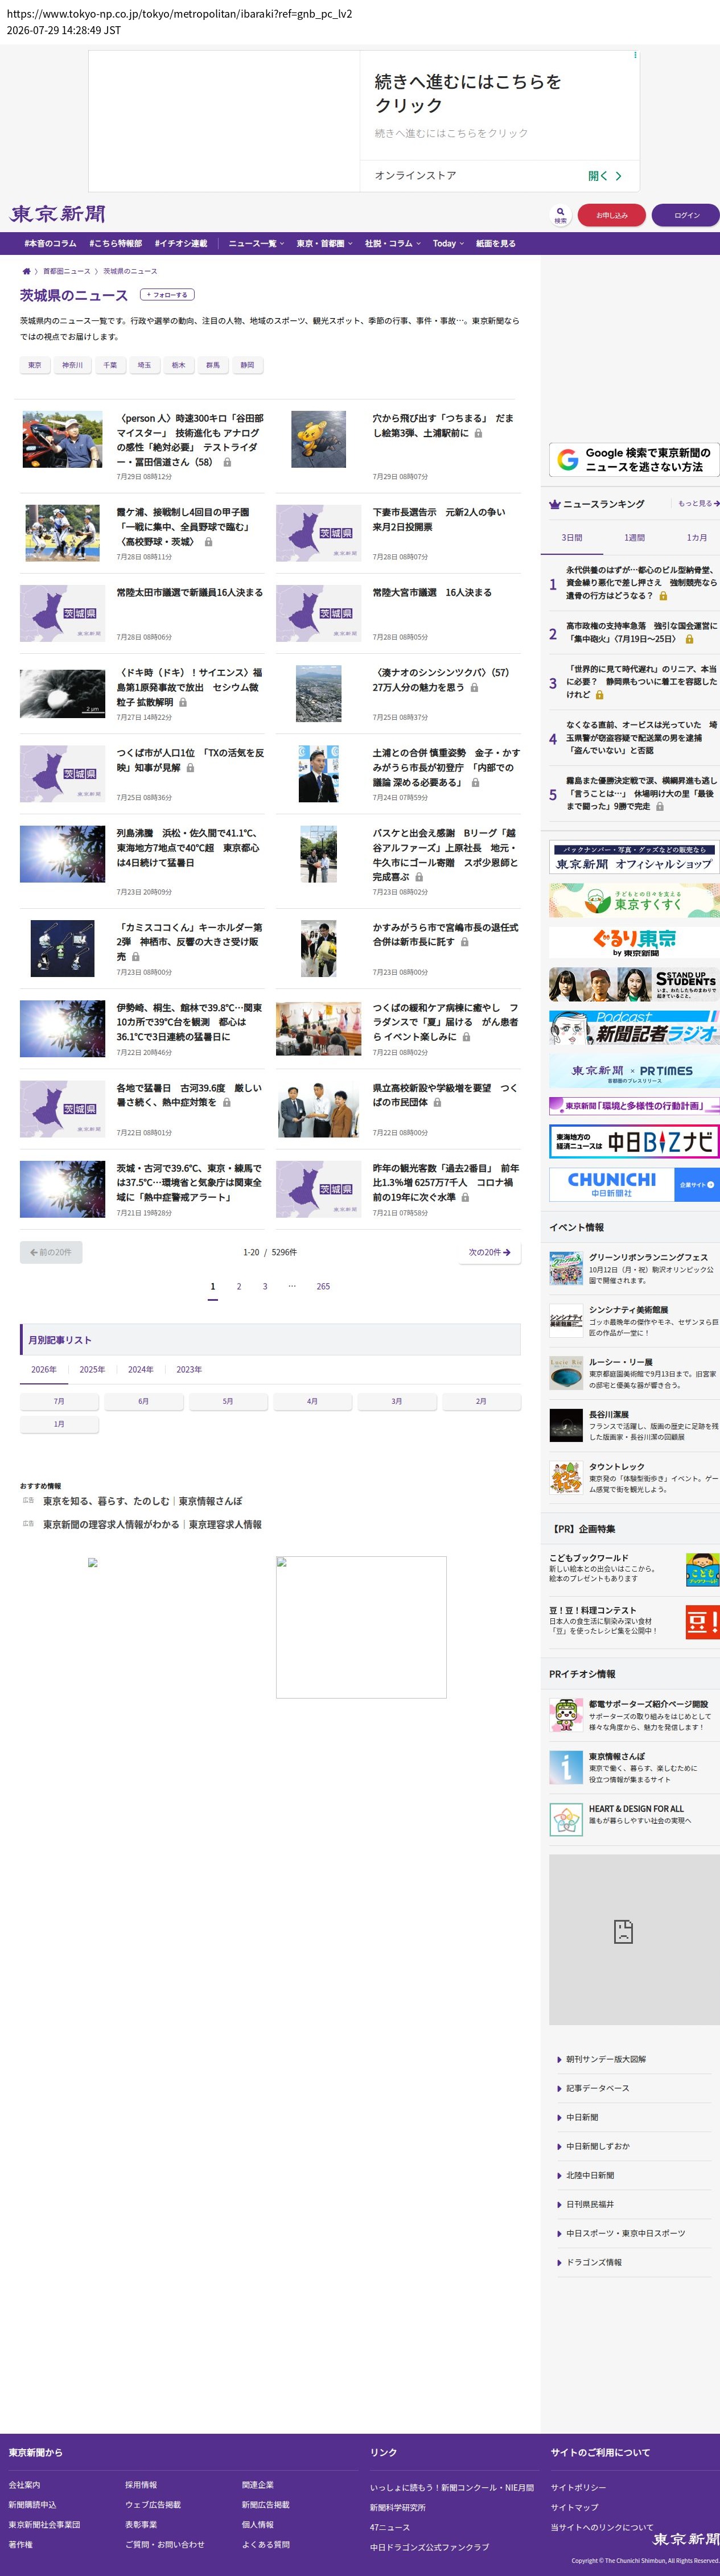Screen dimensions: 720x2576
Task: Go to pagination page 2
Action: click(238, 1287)
